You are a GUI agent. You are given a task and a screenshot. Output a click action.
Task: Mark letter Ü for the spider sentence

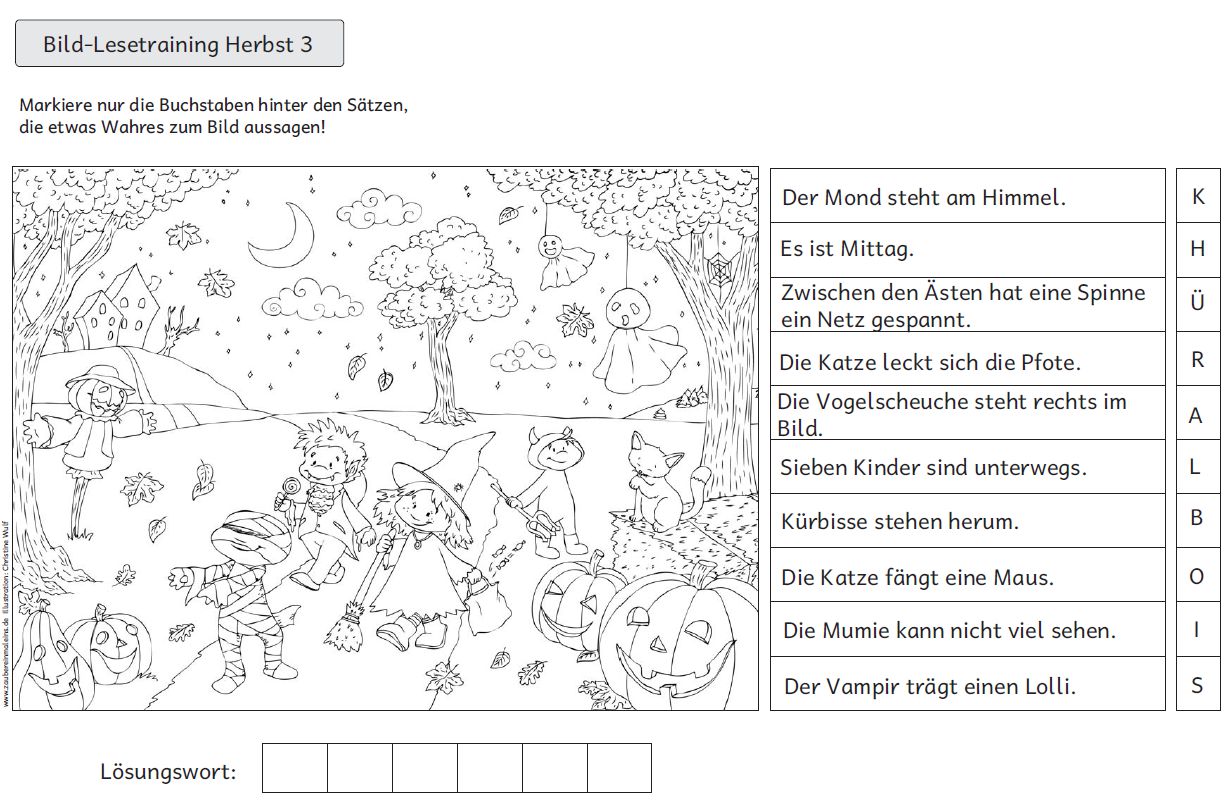coord(1197,304)
